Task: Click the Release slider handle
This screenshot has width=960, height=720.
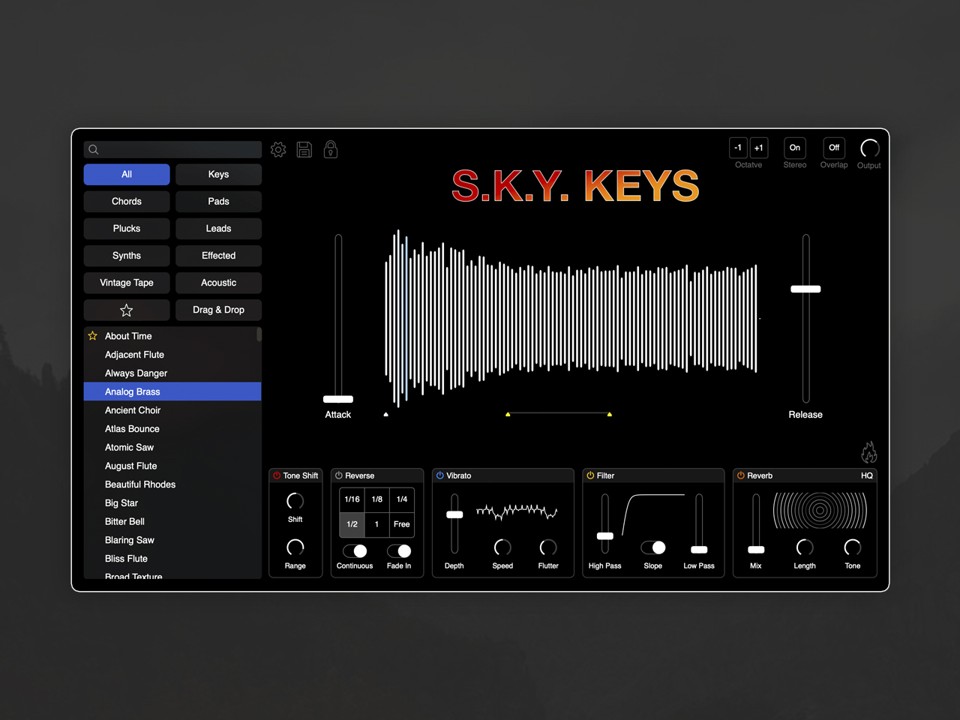Action: 806,289
